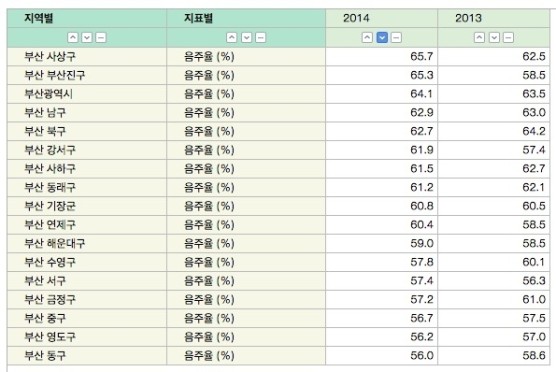Image resolution: width=556 pixels, height=372 pixels.
Task: Click the 2013 value 64.2 for 부산 북구
Action: [534, 131]
